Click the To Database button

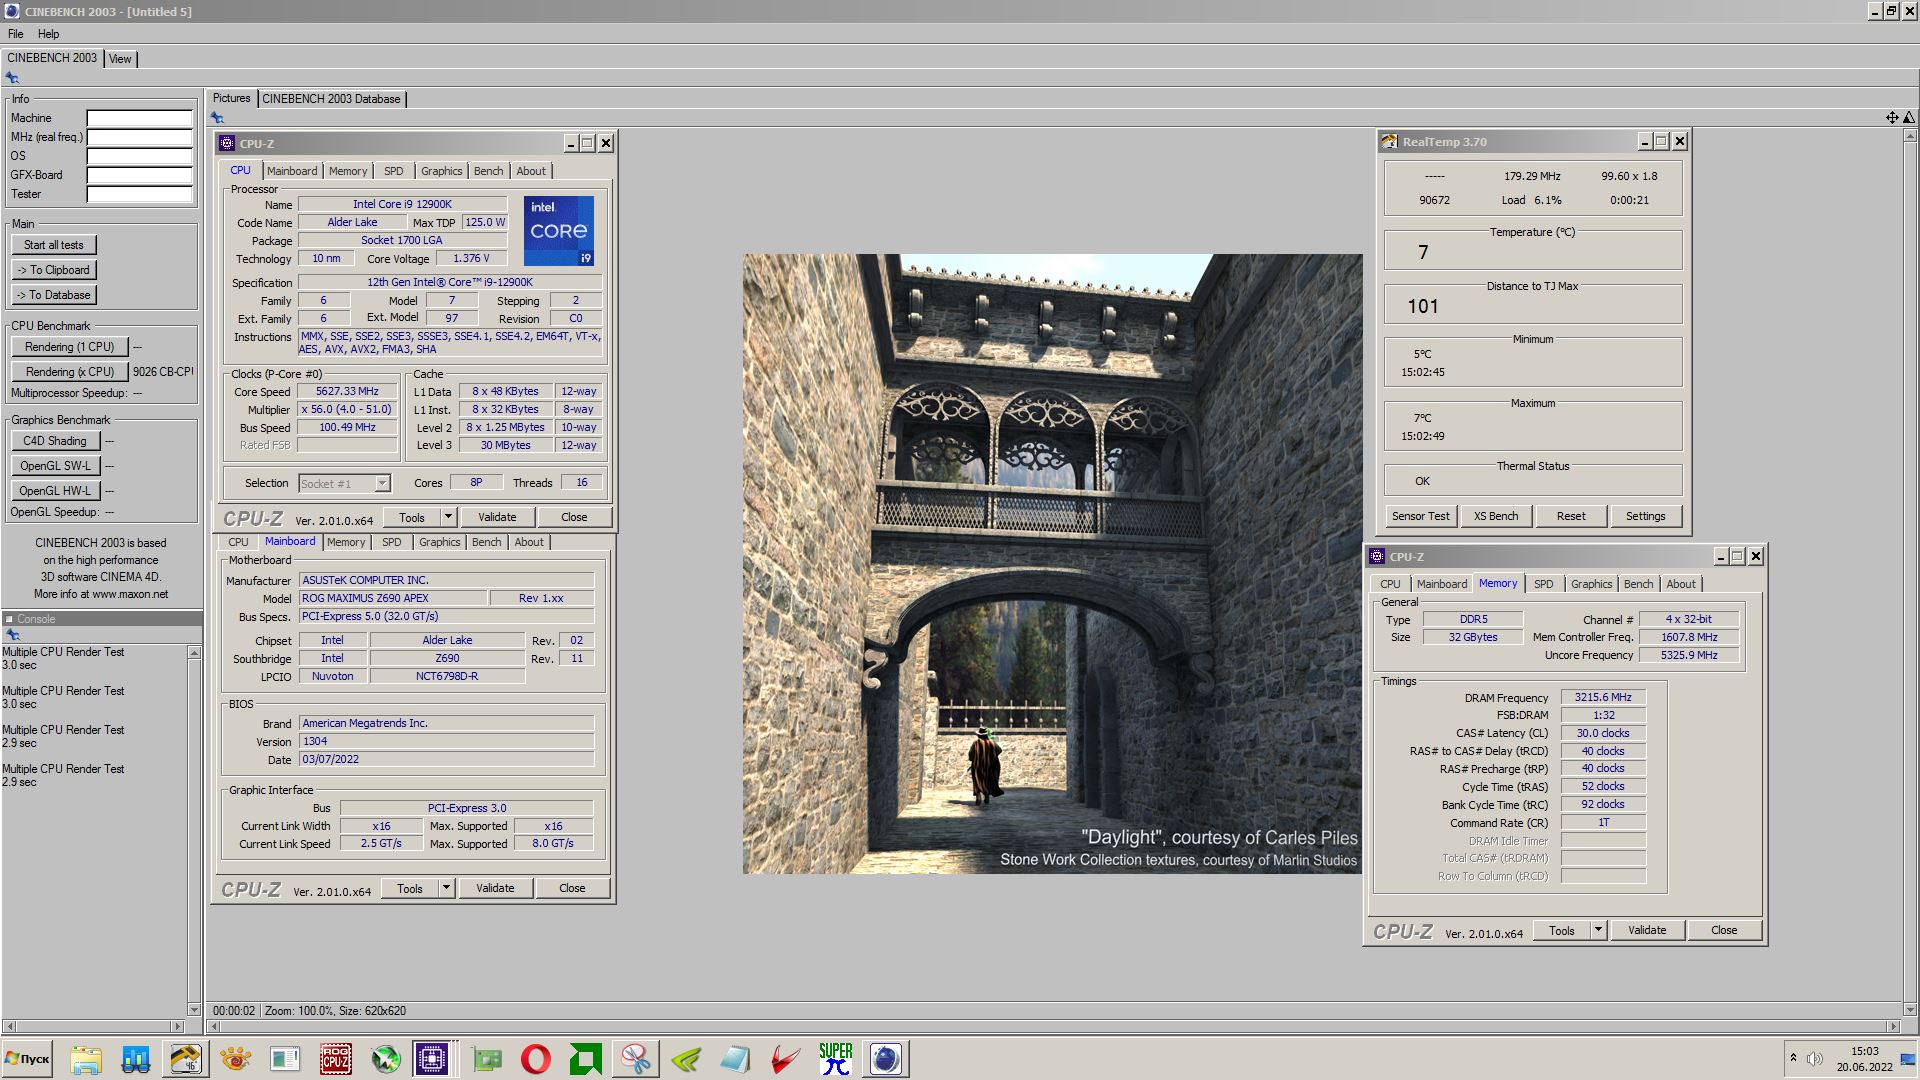pyautogui.click(x=54, y=295)
